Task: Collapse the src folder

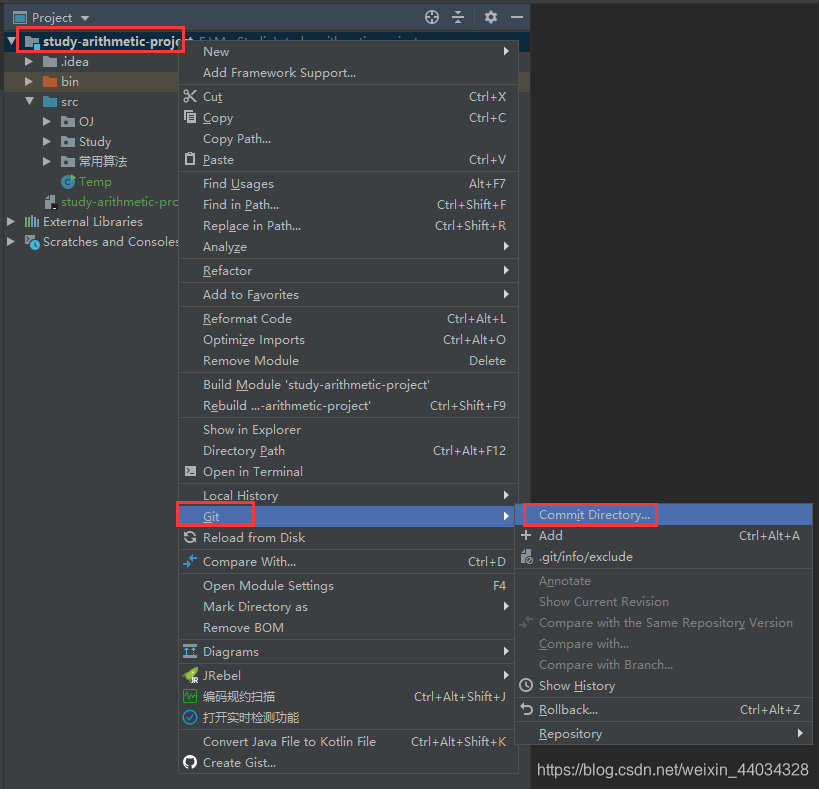Action: (x=29, y=101)
